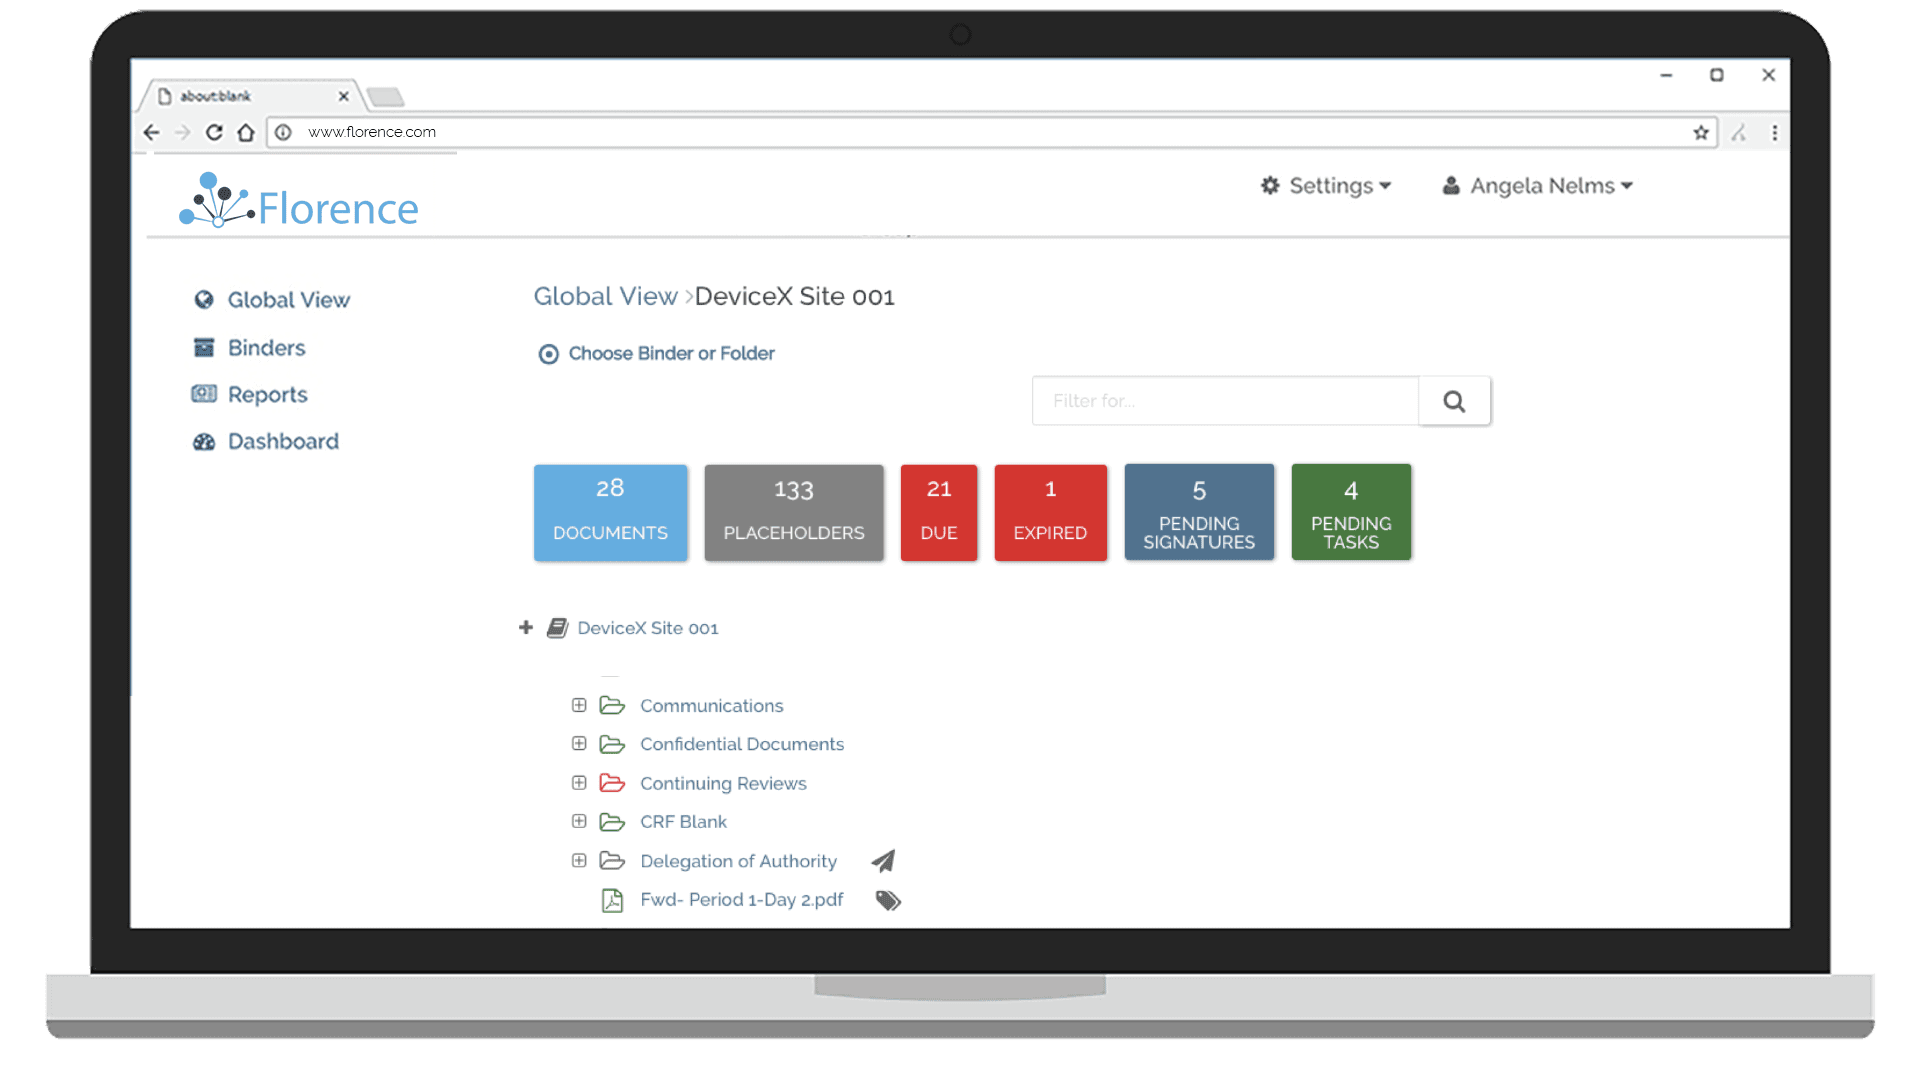Select DeviceX Site 001 binder name

click(647, 628)
